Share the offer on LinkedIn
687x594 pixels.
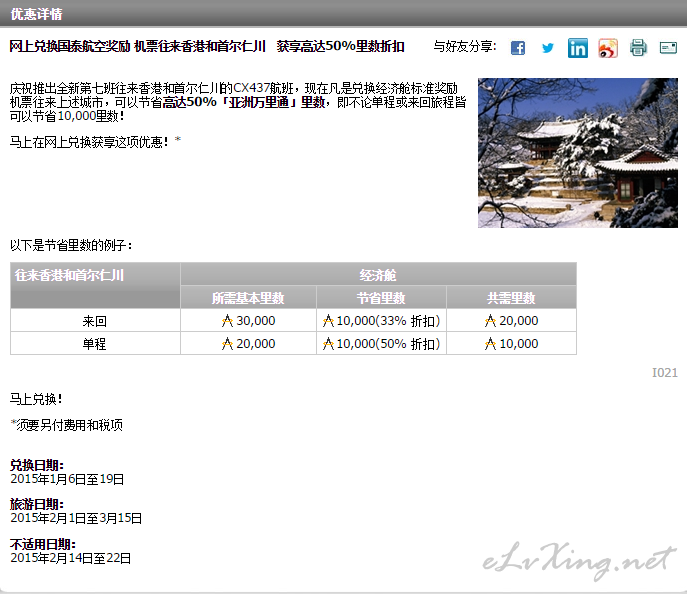coord(578,48)
